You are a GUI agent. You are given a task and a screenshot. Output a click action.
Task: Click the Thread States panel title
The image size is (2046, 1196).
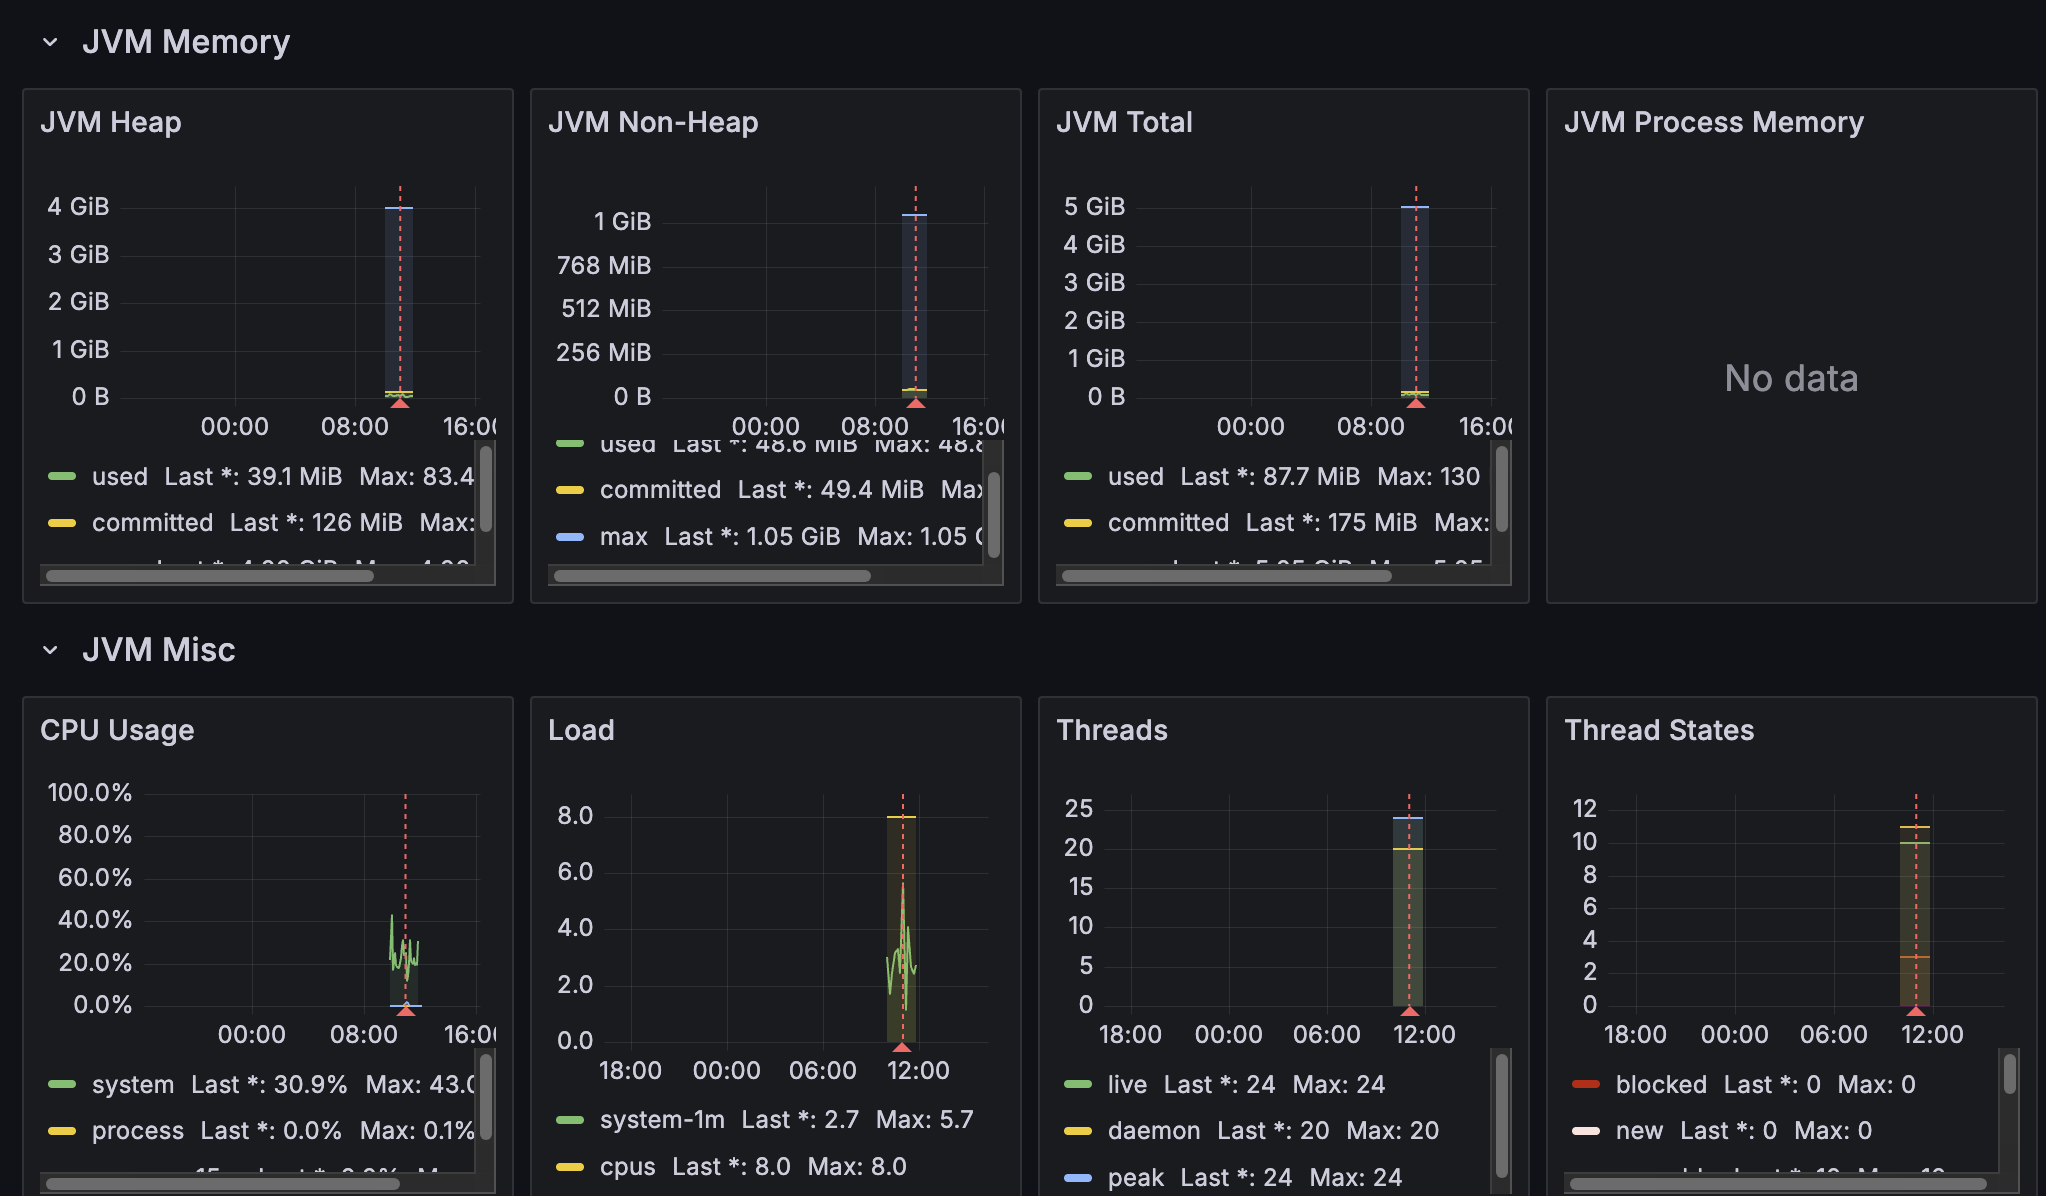(x=1658, y=730)
